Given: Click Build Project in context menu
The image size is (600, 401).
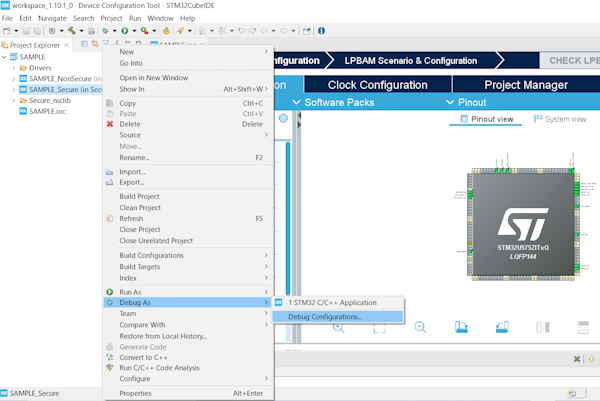Looking at the screenshot, I should (141, 196).
